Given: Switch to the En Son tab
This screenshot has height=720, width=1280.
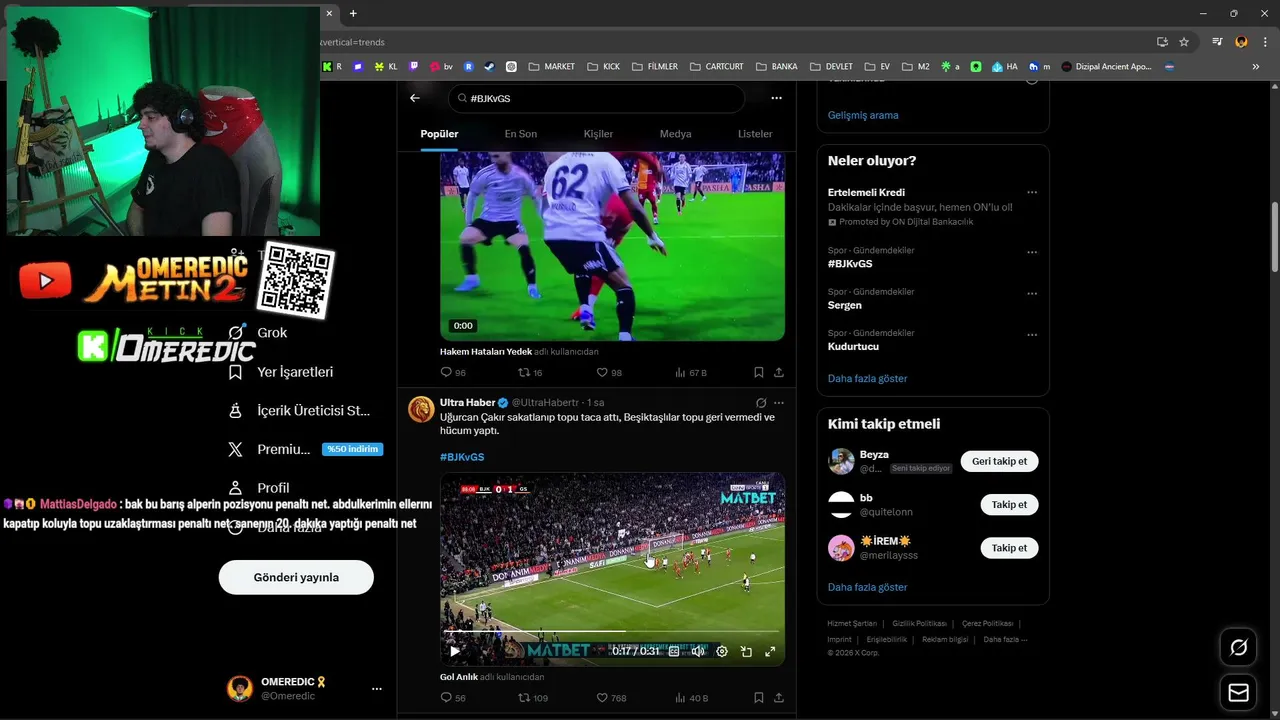Looking at the screenshot, I should point(520,134).
